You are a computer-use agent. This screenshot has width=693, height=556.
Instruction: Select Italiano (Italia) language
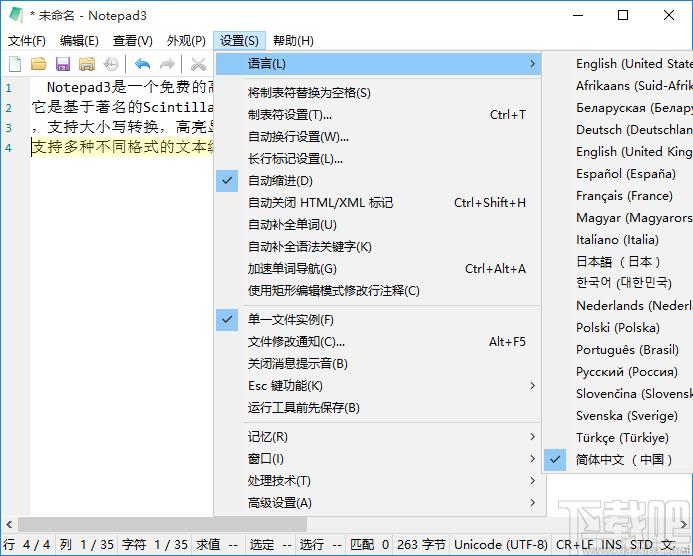coord(619,240)
